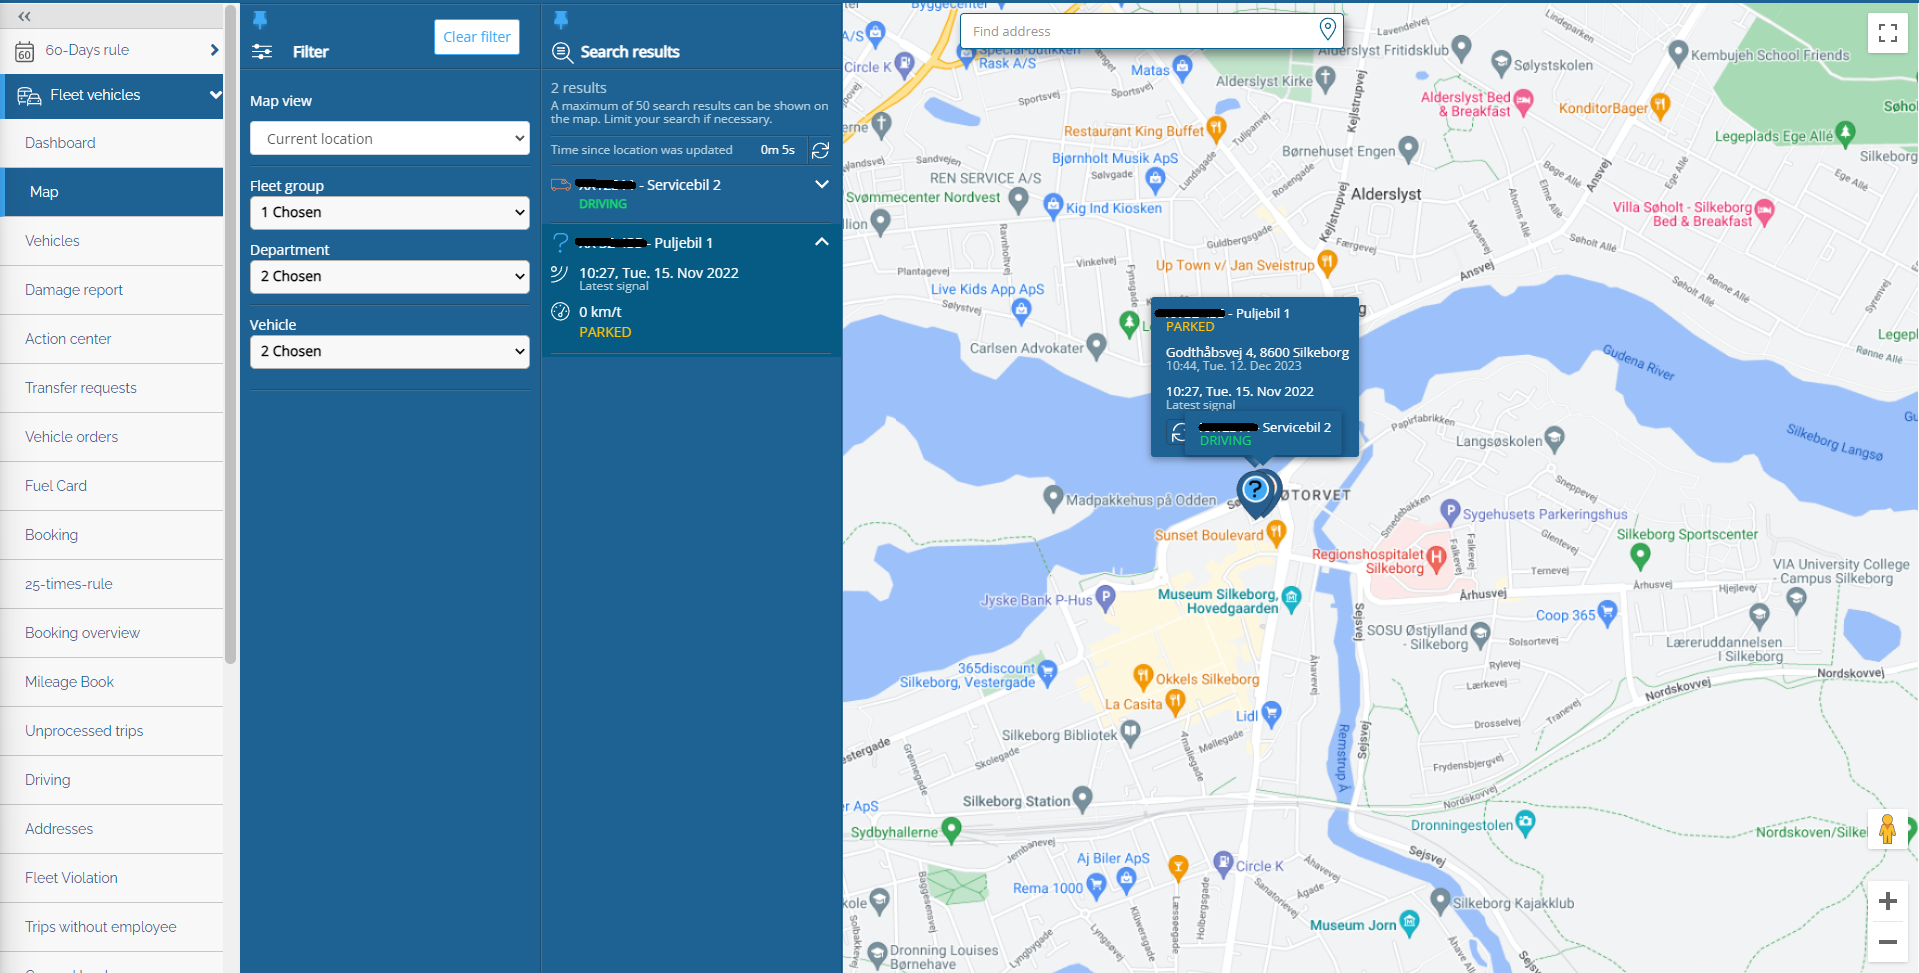Click the Museum Jorn map pin
The width and height of the screenshot is (1919, 973).
pos(1410,923)
